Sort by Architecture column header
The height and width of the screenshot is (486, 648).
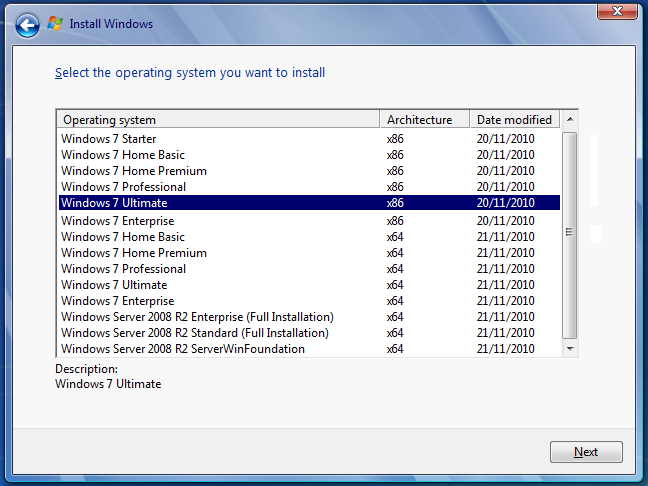pyautogui.click(x=425, y=119)
